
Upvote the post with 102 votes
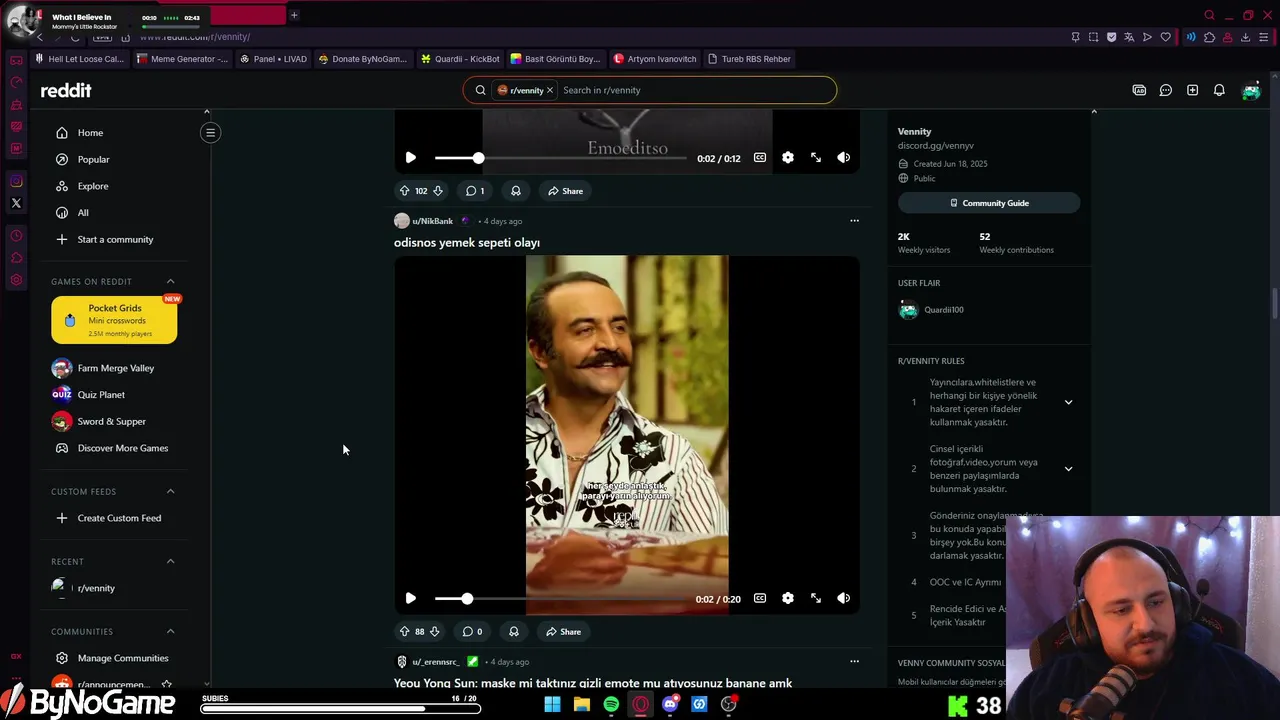point(404,190)
